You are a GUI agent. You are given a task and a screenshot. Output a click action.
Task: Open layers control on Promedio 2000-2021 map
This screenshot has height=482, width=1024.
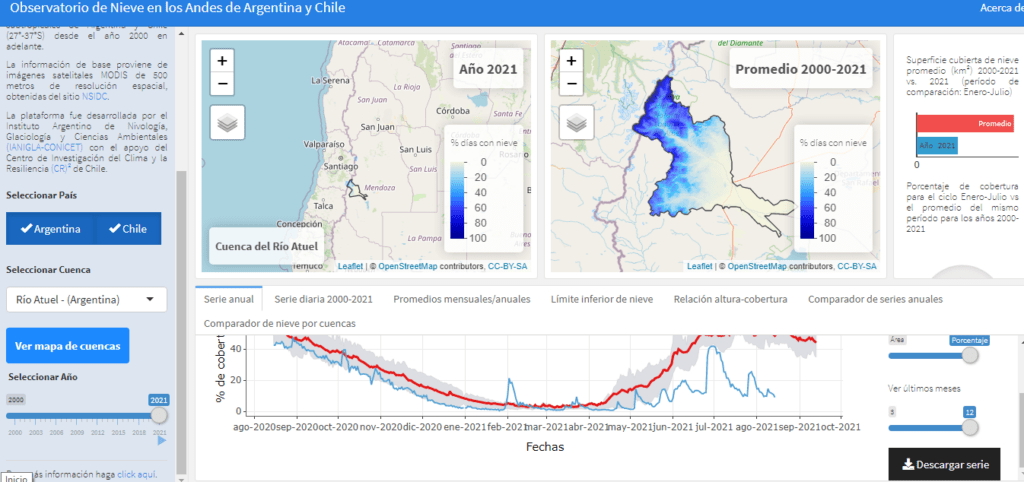pyautogui.click(x=577, y=122)
